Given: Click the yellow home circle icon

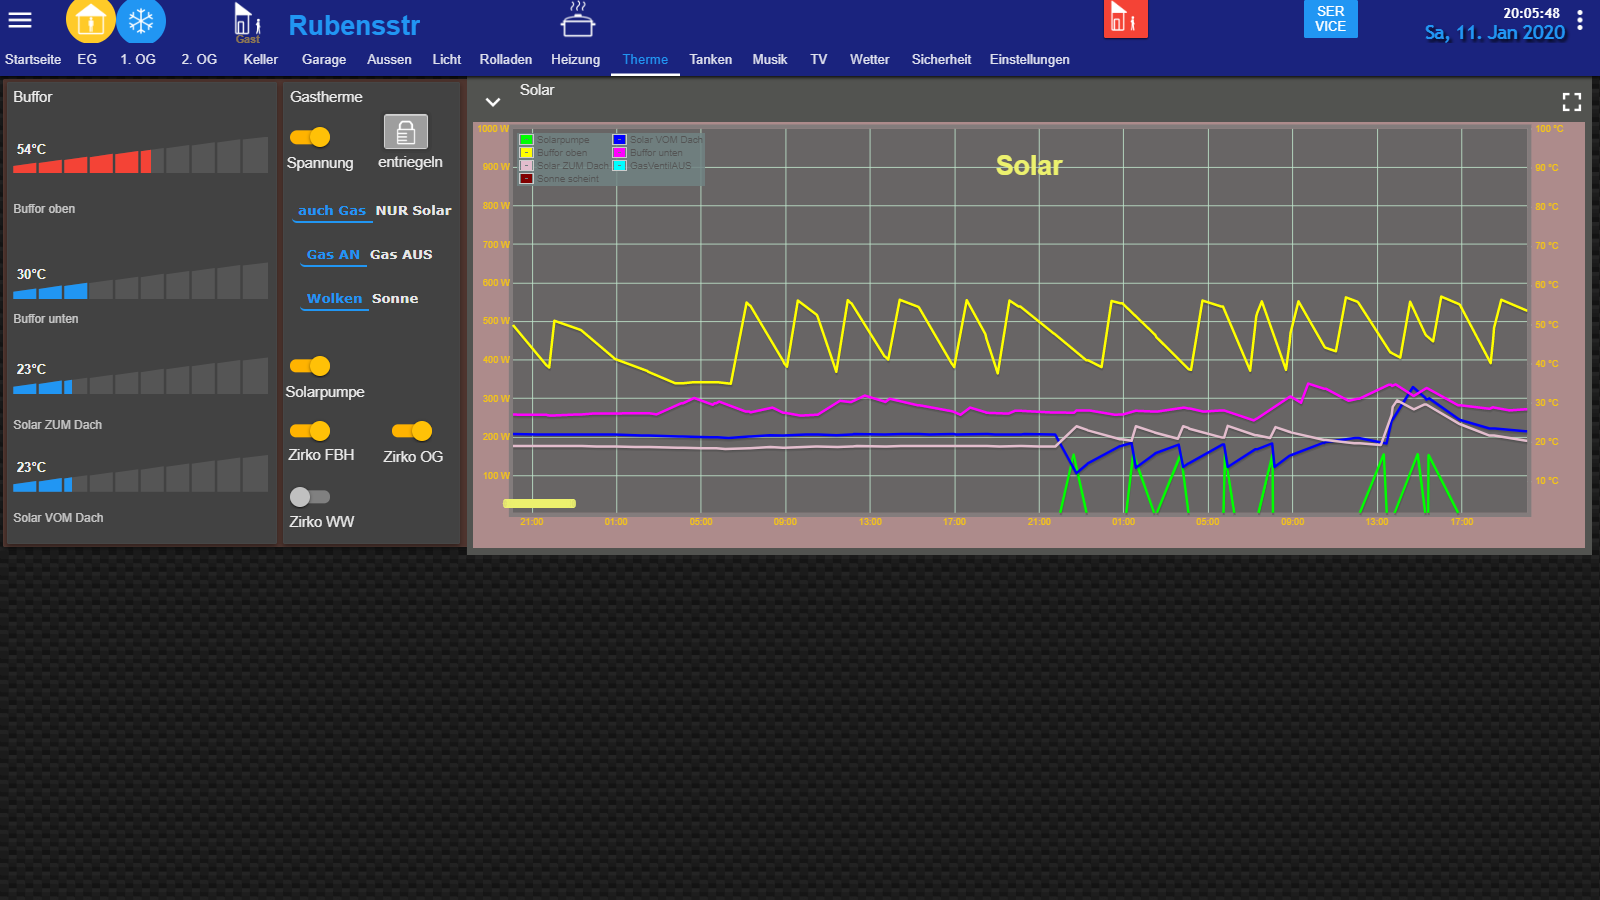Looking at the screenshot, I should (x=90, y=20).
